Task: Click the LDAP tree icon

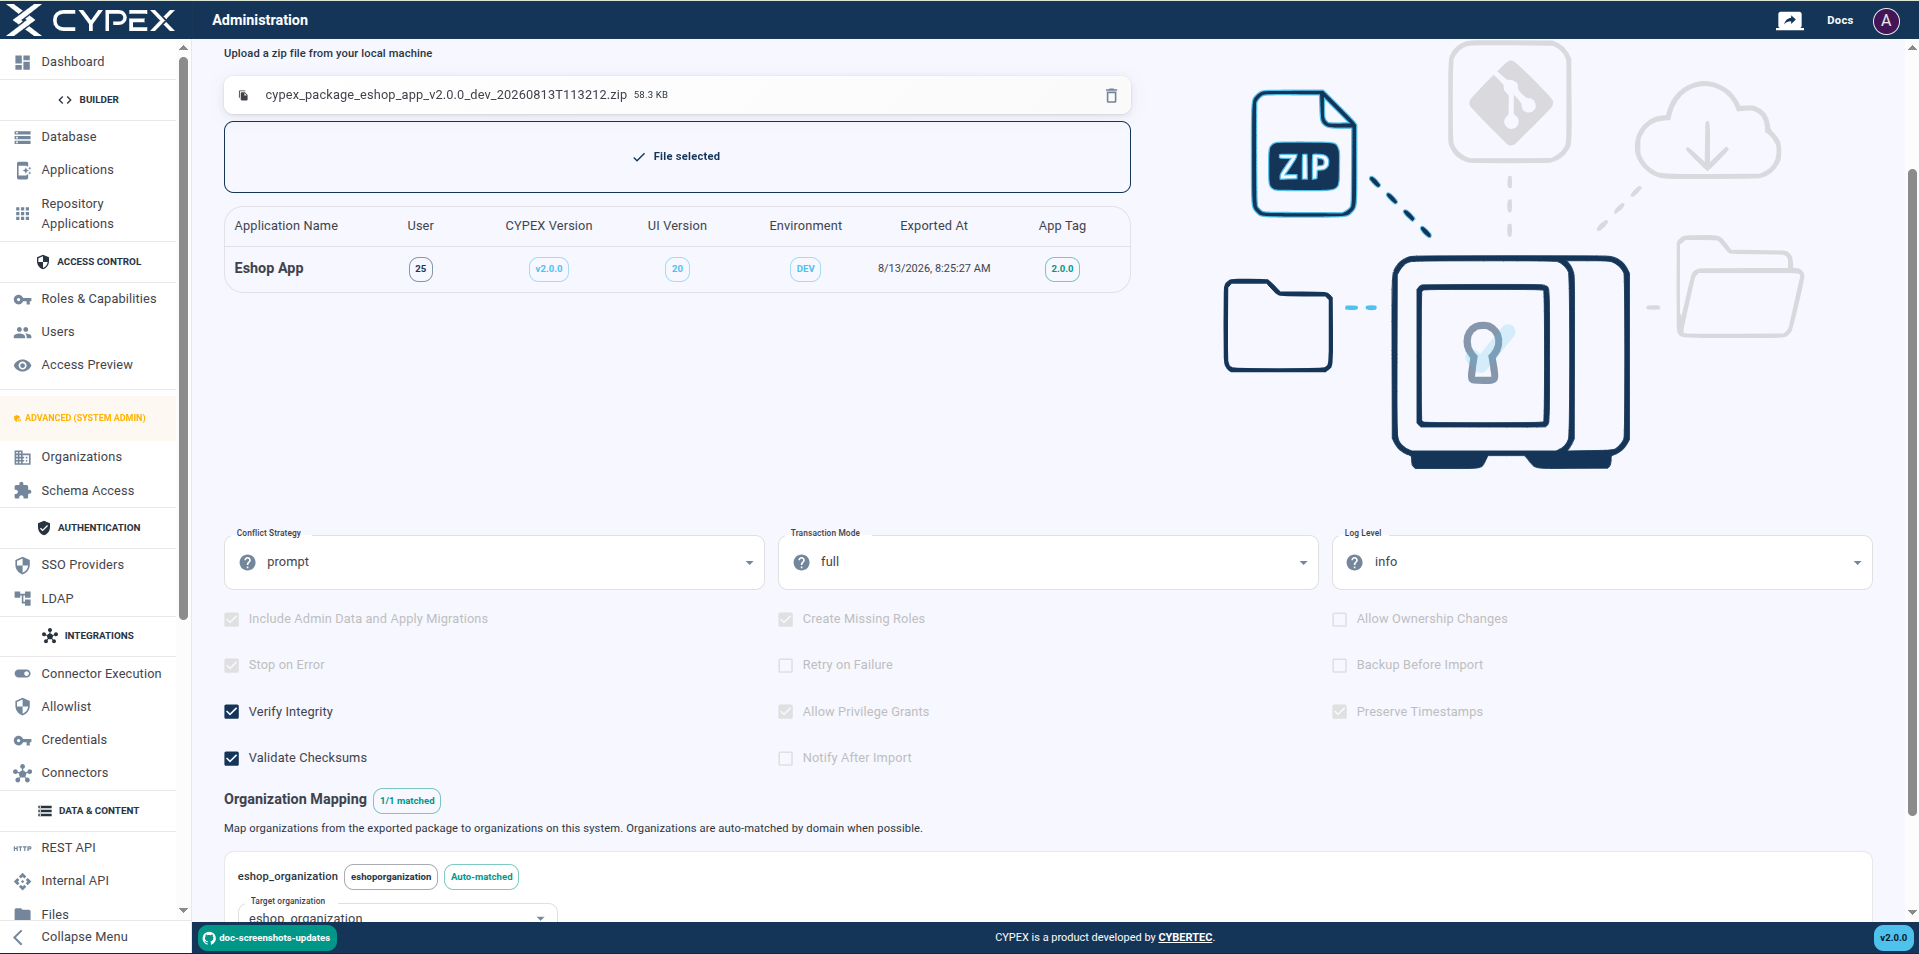Action: [22, 599]
